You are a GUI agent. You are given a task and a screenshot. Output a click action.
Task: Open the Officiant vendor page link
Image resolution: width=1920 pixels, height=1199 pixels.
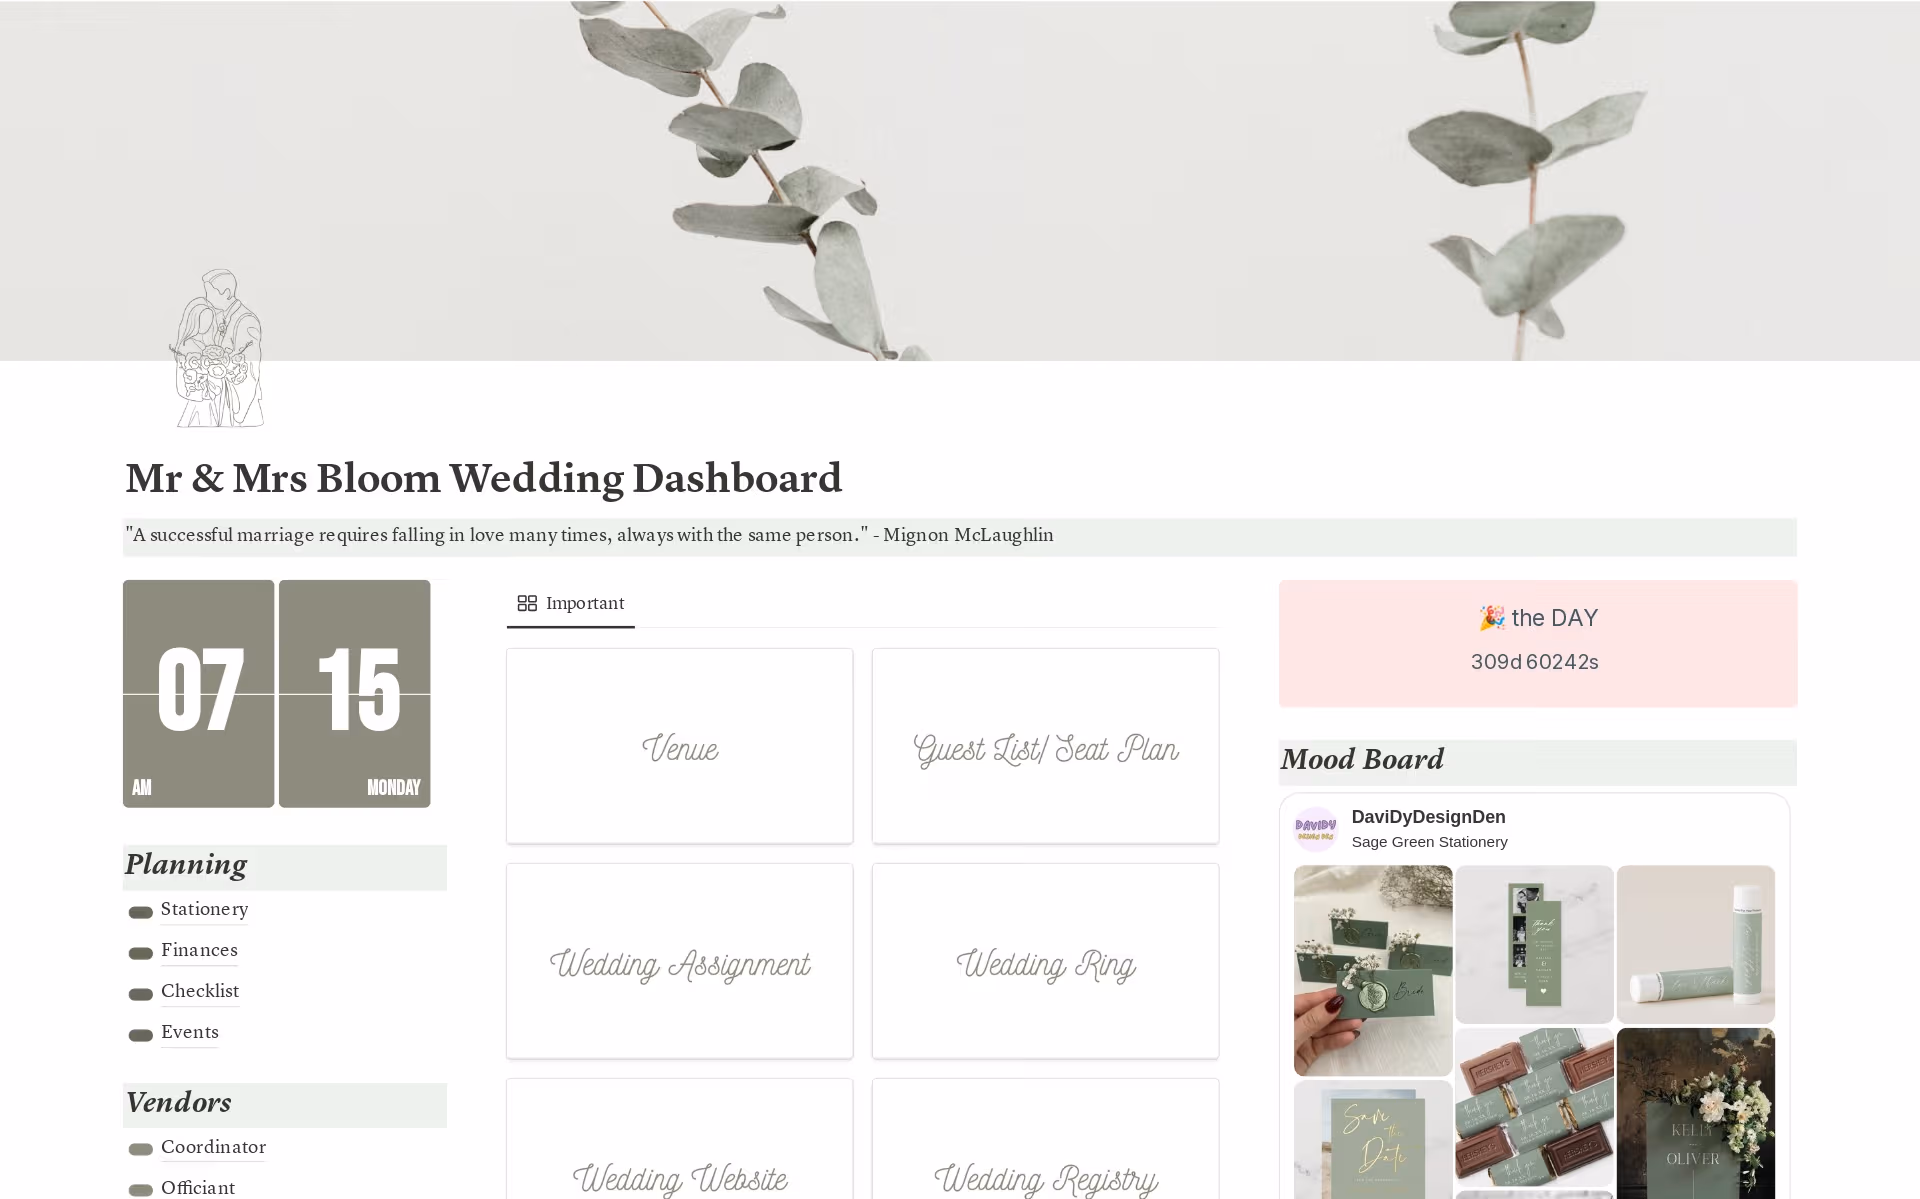click(x=198, y=1188)
